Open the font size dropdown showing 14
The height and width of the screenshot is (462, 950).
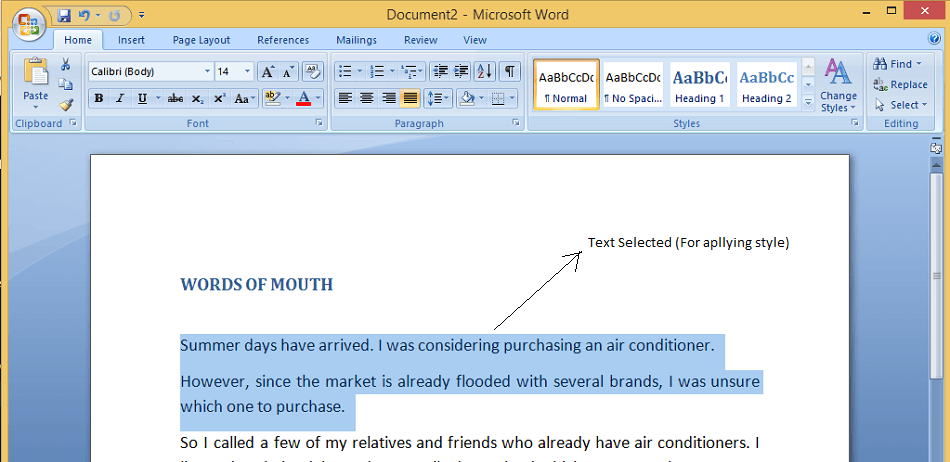point(234,71)
